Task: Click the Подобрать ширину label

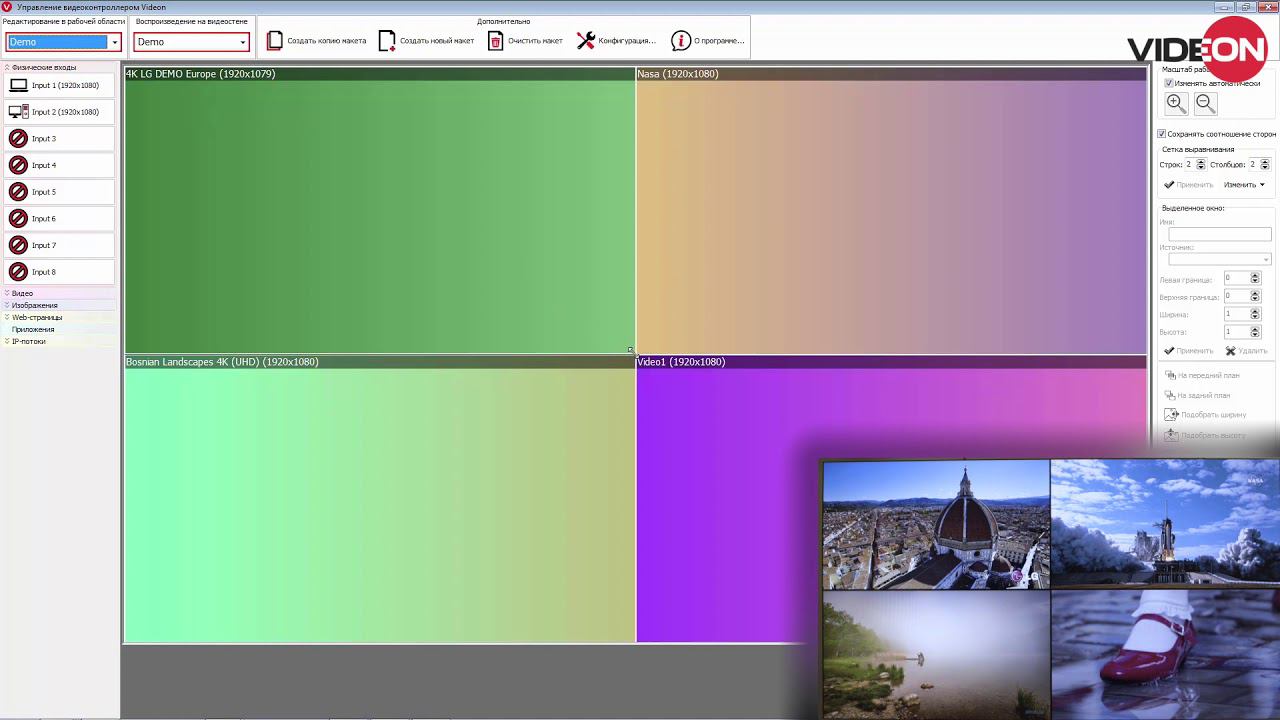Action: tap(1214, 415)
